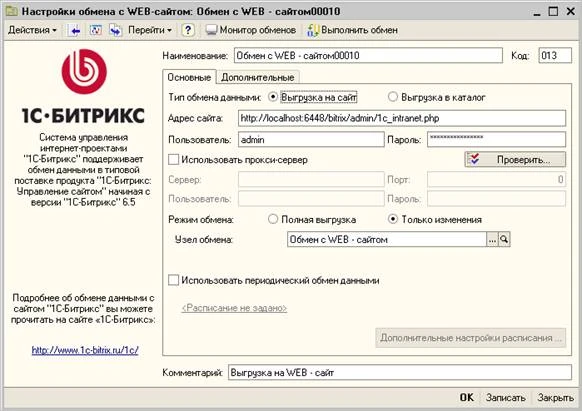Screen dimensions: 582x411
Task: Click into the Адрес сайта field
Action: coord(402,118)
